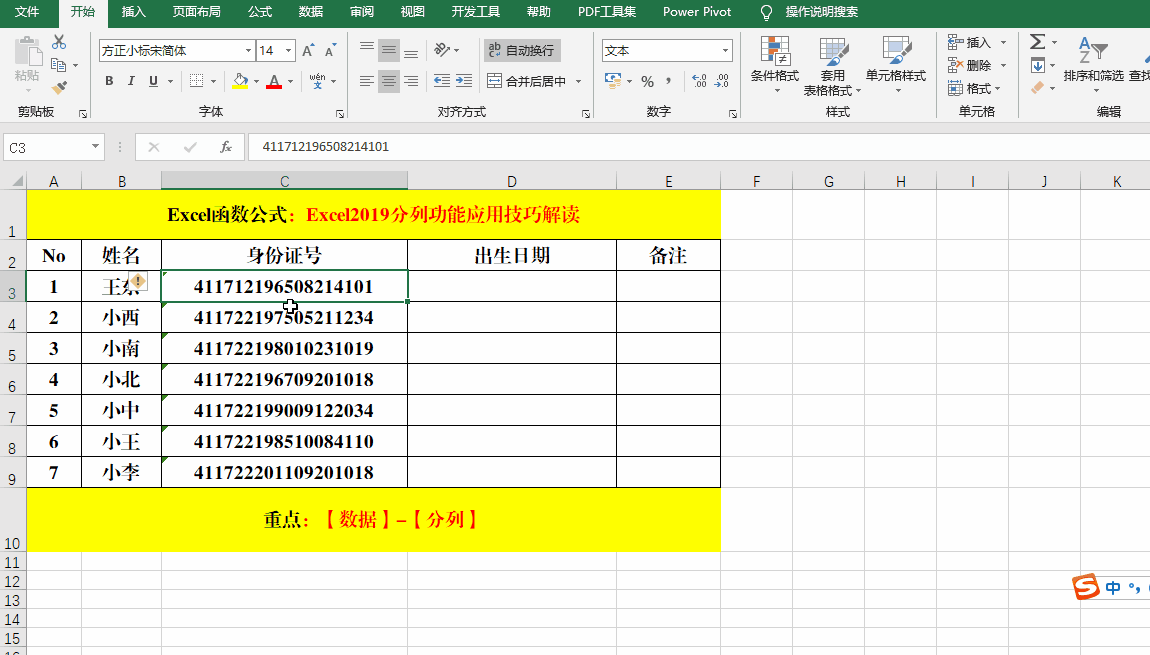Open 单元格样式 cell styles

pyautogui.click(x=896, y=65)
